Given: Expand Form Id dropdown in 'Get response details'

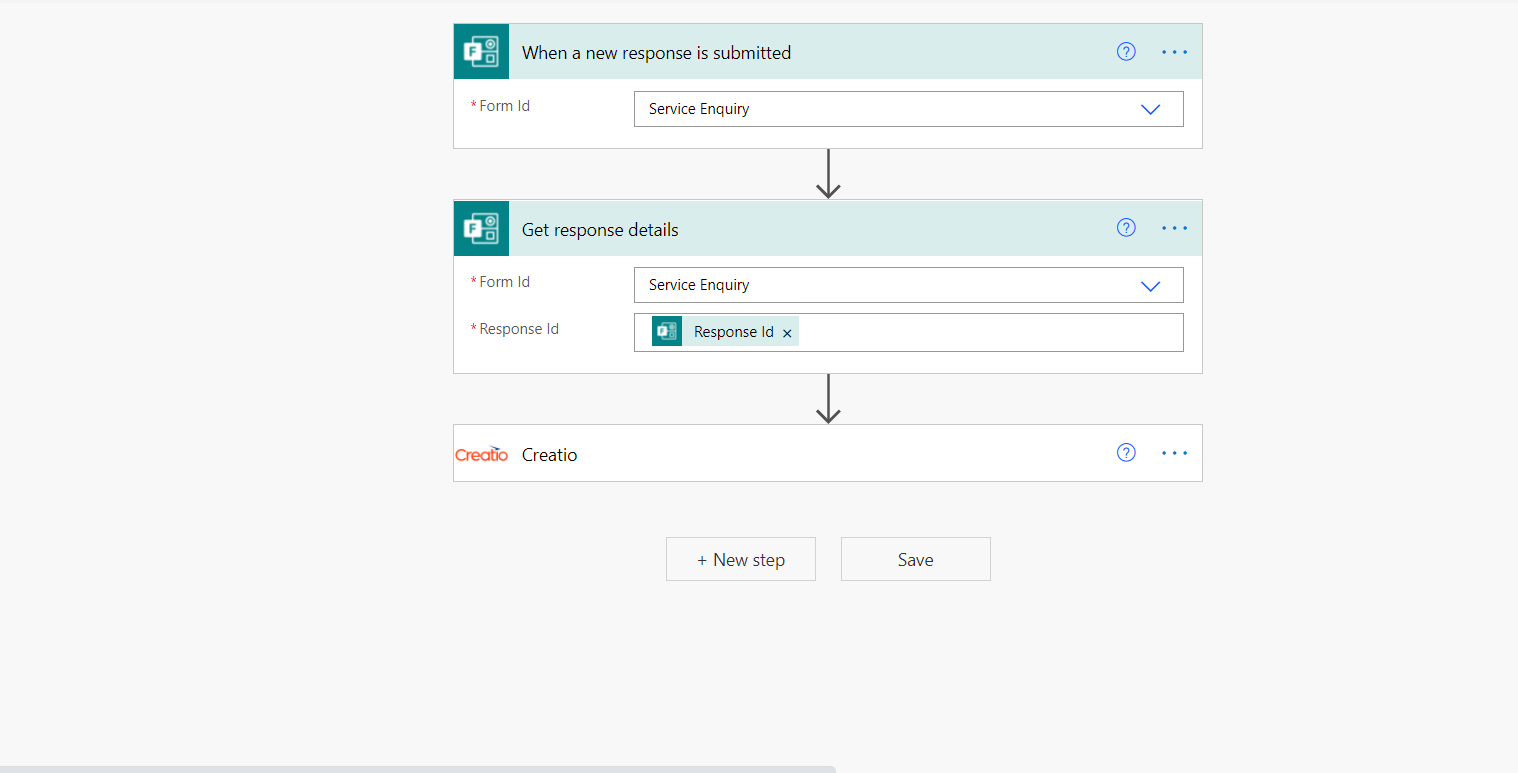Looking at the screenshot, I should tap(1150, 285).
